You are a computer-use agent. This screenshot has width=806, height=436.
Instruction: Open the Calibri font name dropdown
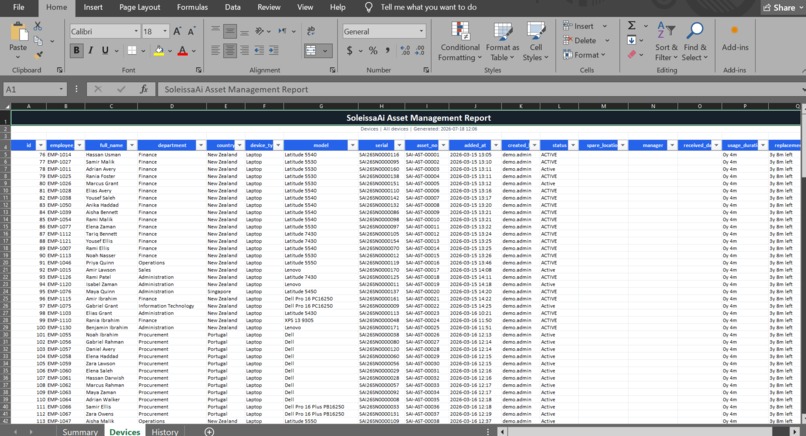(x=136, y=31)
